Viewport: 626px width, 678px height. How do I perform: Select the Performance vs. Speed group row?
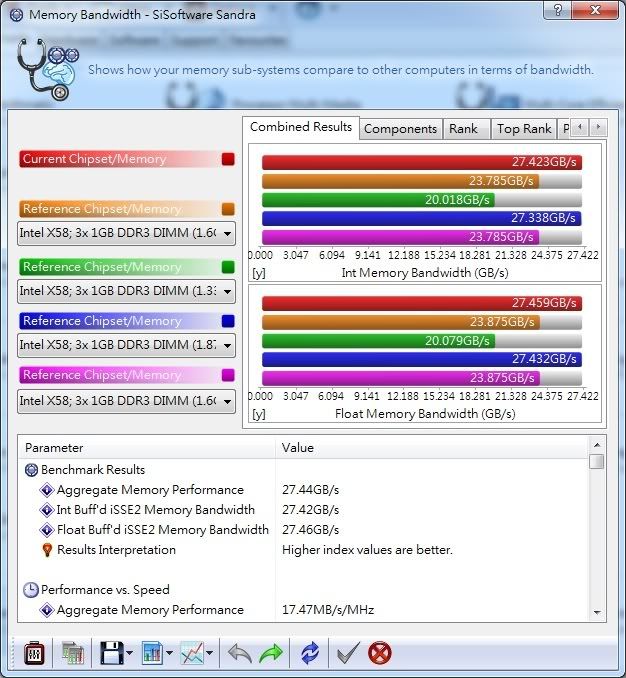(x=303, y=590)
